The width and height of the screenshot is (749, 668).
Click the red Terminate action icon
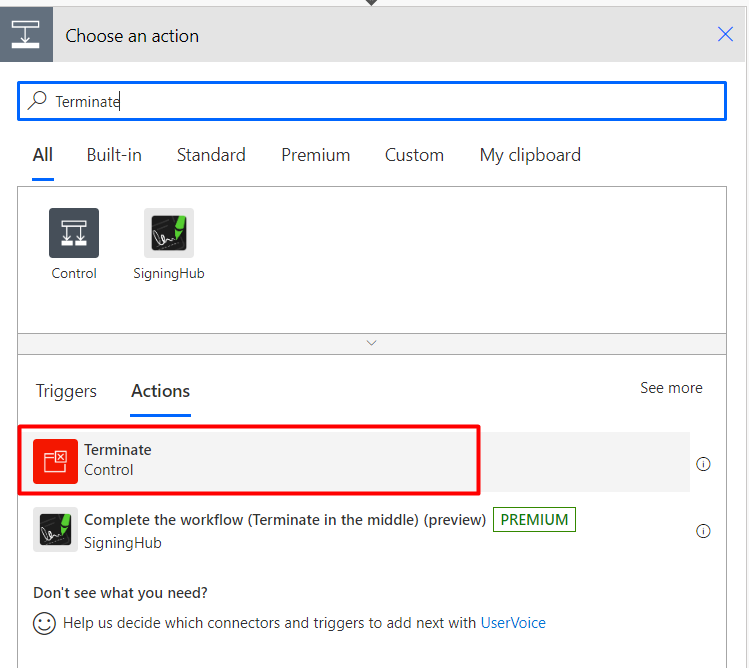pyautogui.click(x=55, y=461)
